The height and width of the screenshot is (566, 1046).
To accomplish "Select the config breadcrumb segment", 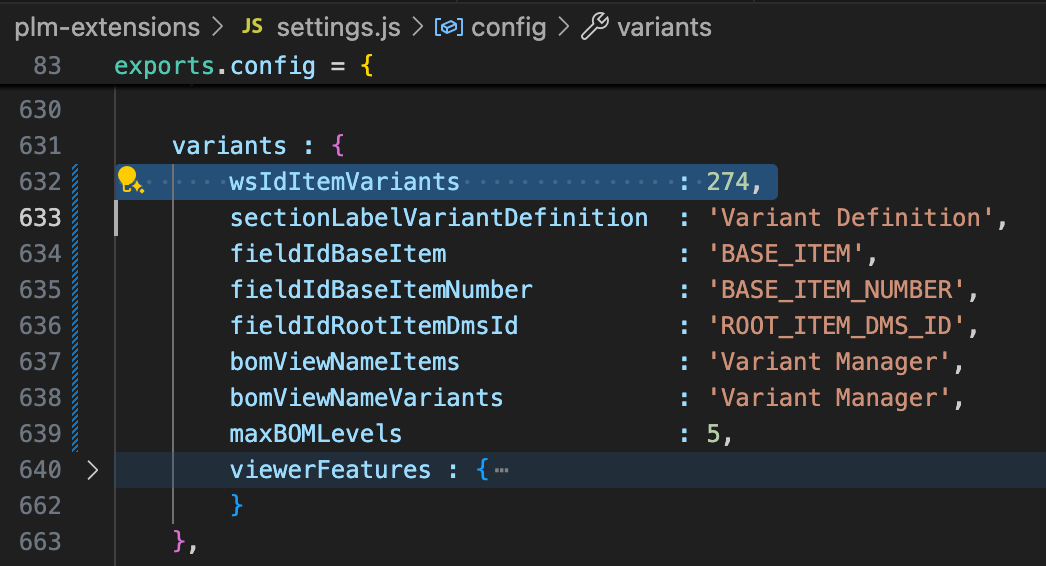I will pyautogui.click(x=508, y=27).
